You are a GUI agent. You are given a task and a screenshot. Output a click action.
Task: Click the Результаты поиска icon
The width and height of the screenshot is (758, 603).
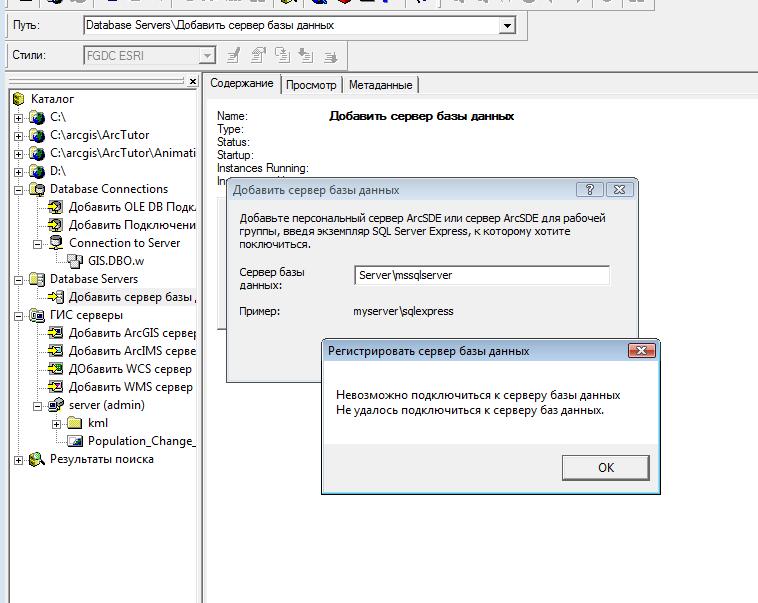(37, 459)
